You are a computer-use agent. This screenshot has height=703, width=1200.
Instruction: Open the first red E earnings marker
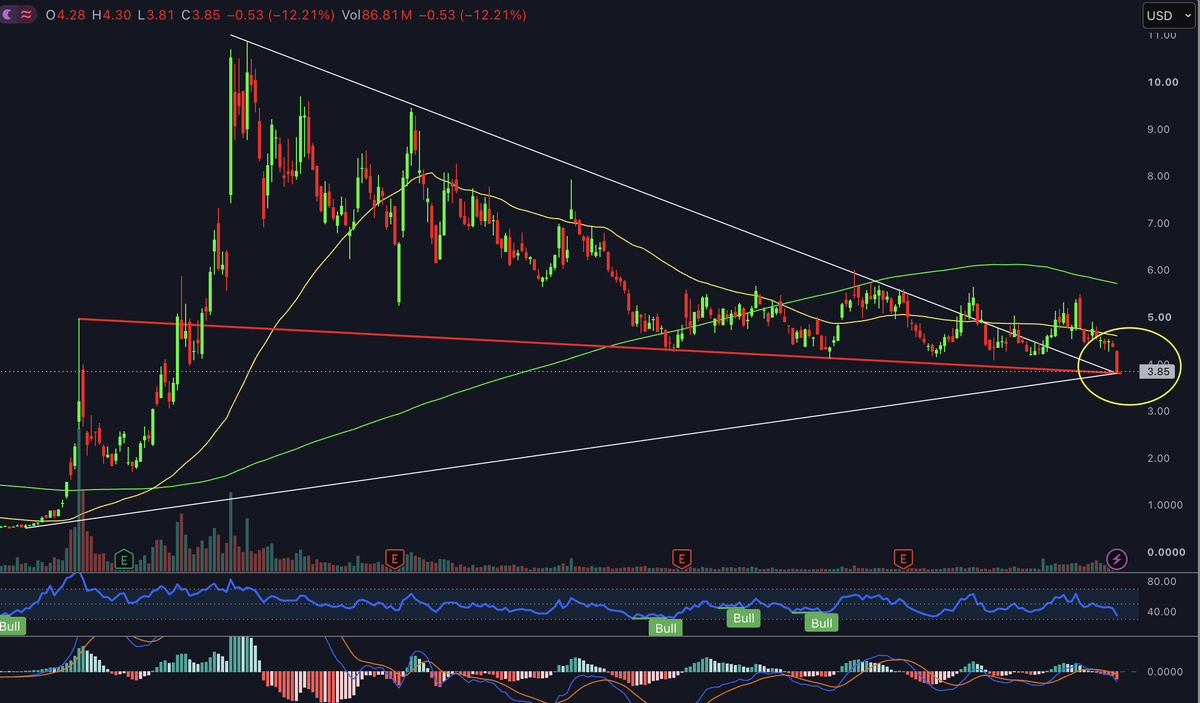pos(395,558)
